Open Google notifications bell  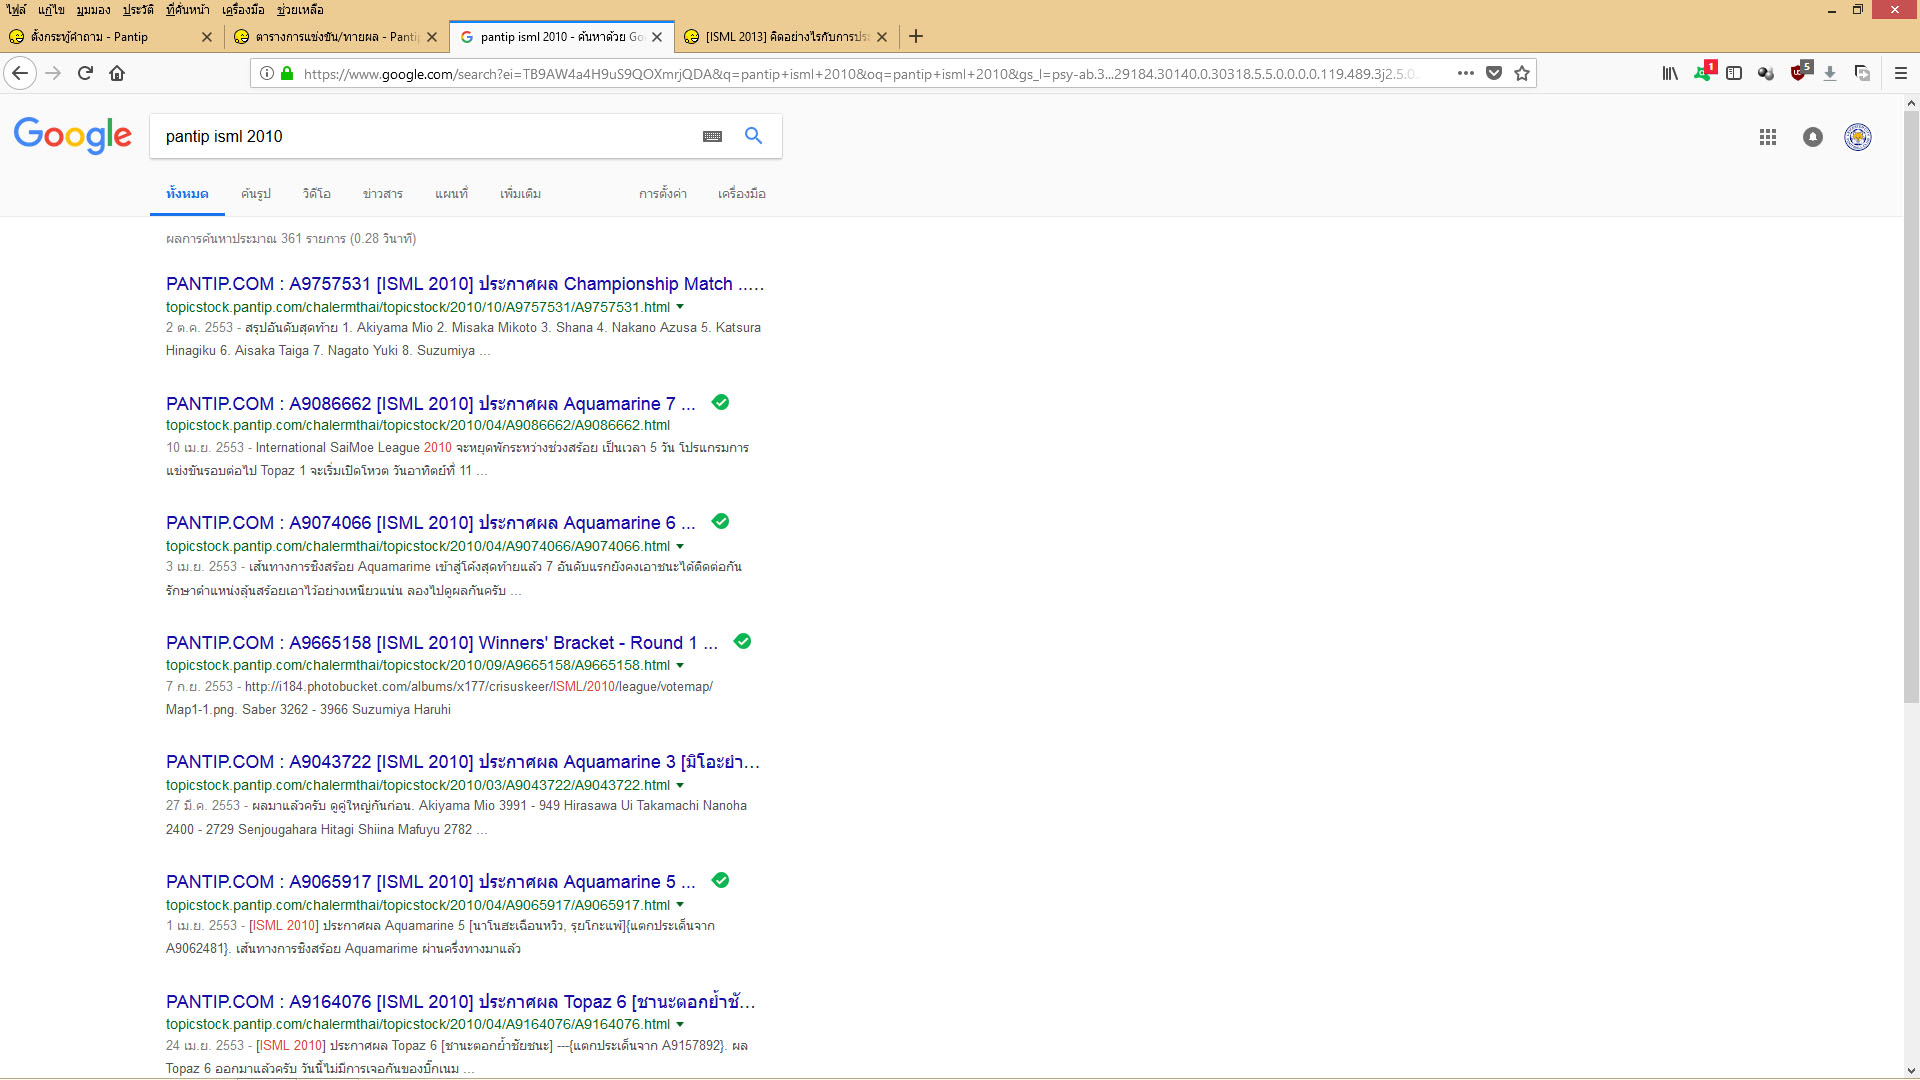(x=1812, y=137)
